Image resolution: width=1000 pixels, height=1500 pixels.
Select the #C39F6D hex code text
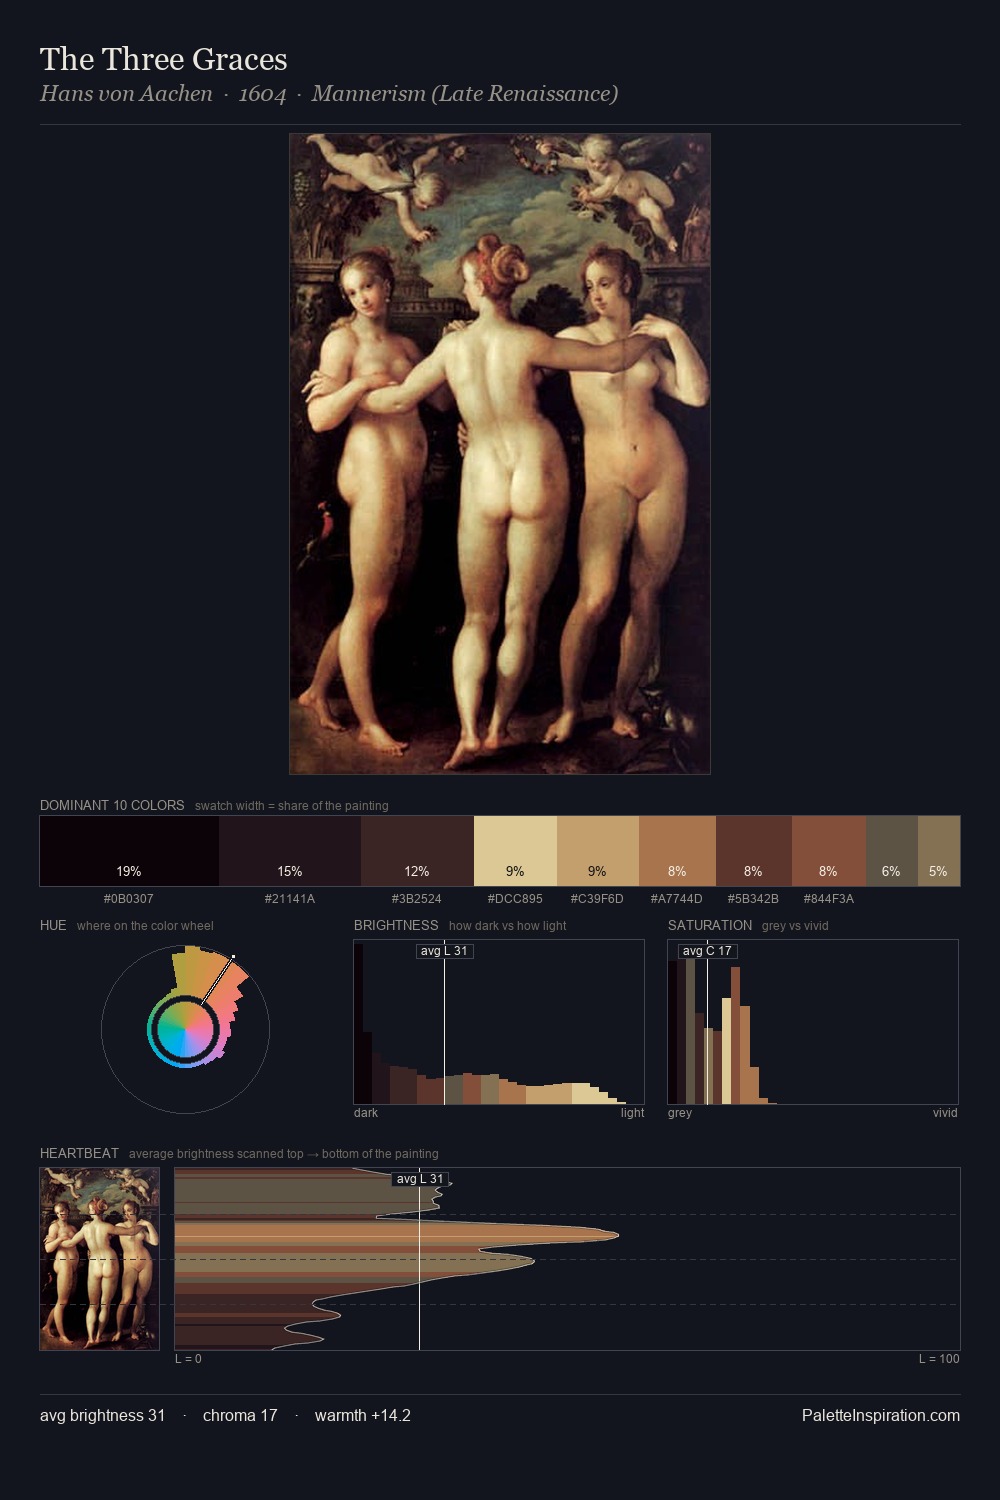click(x=597, y=899)
